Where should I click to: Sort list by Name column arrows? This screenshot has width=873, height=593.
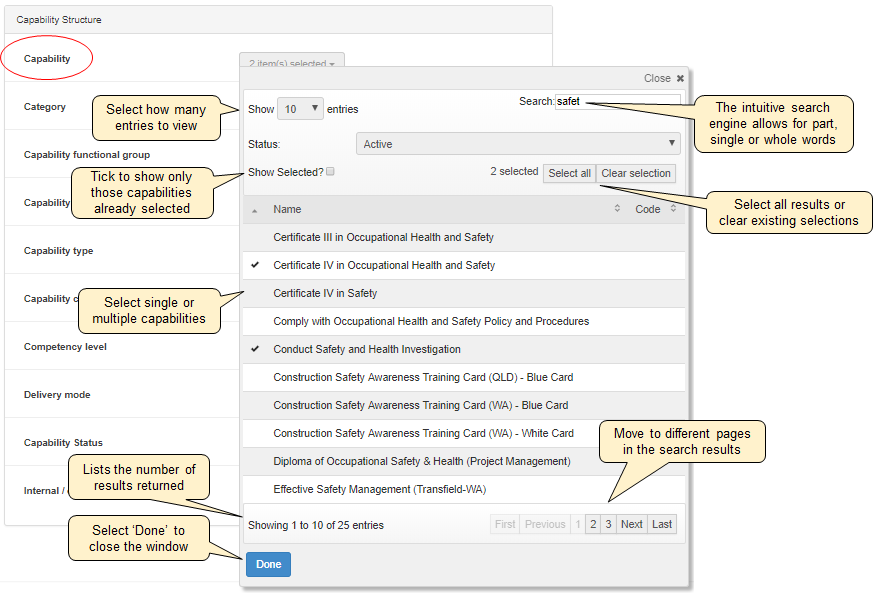tap(617, 209)
